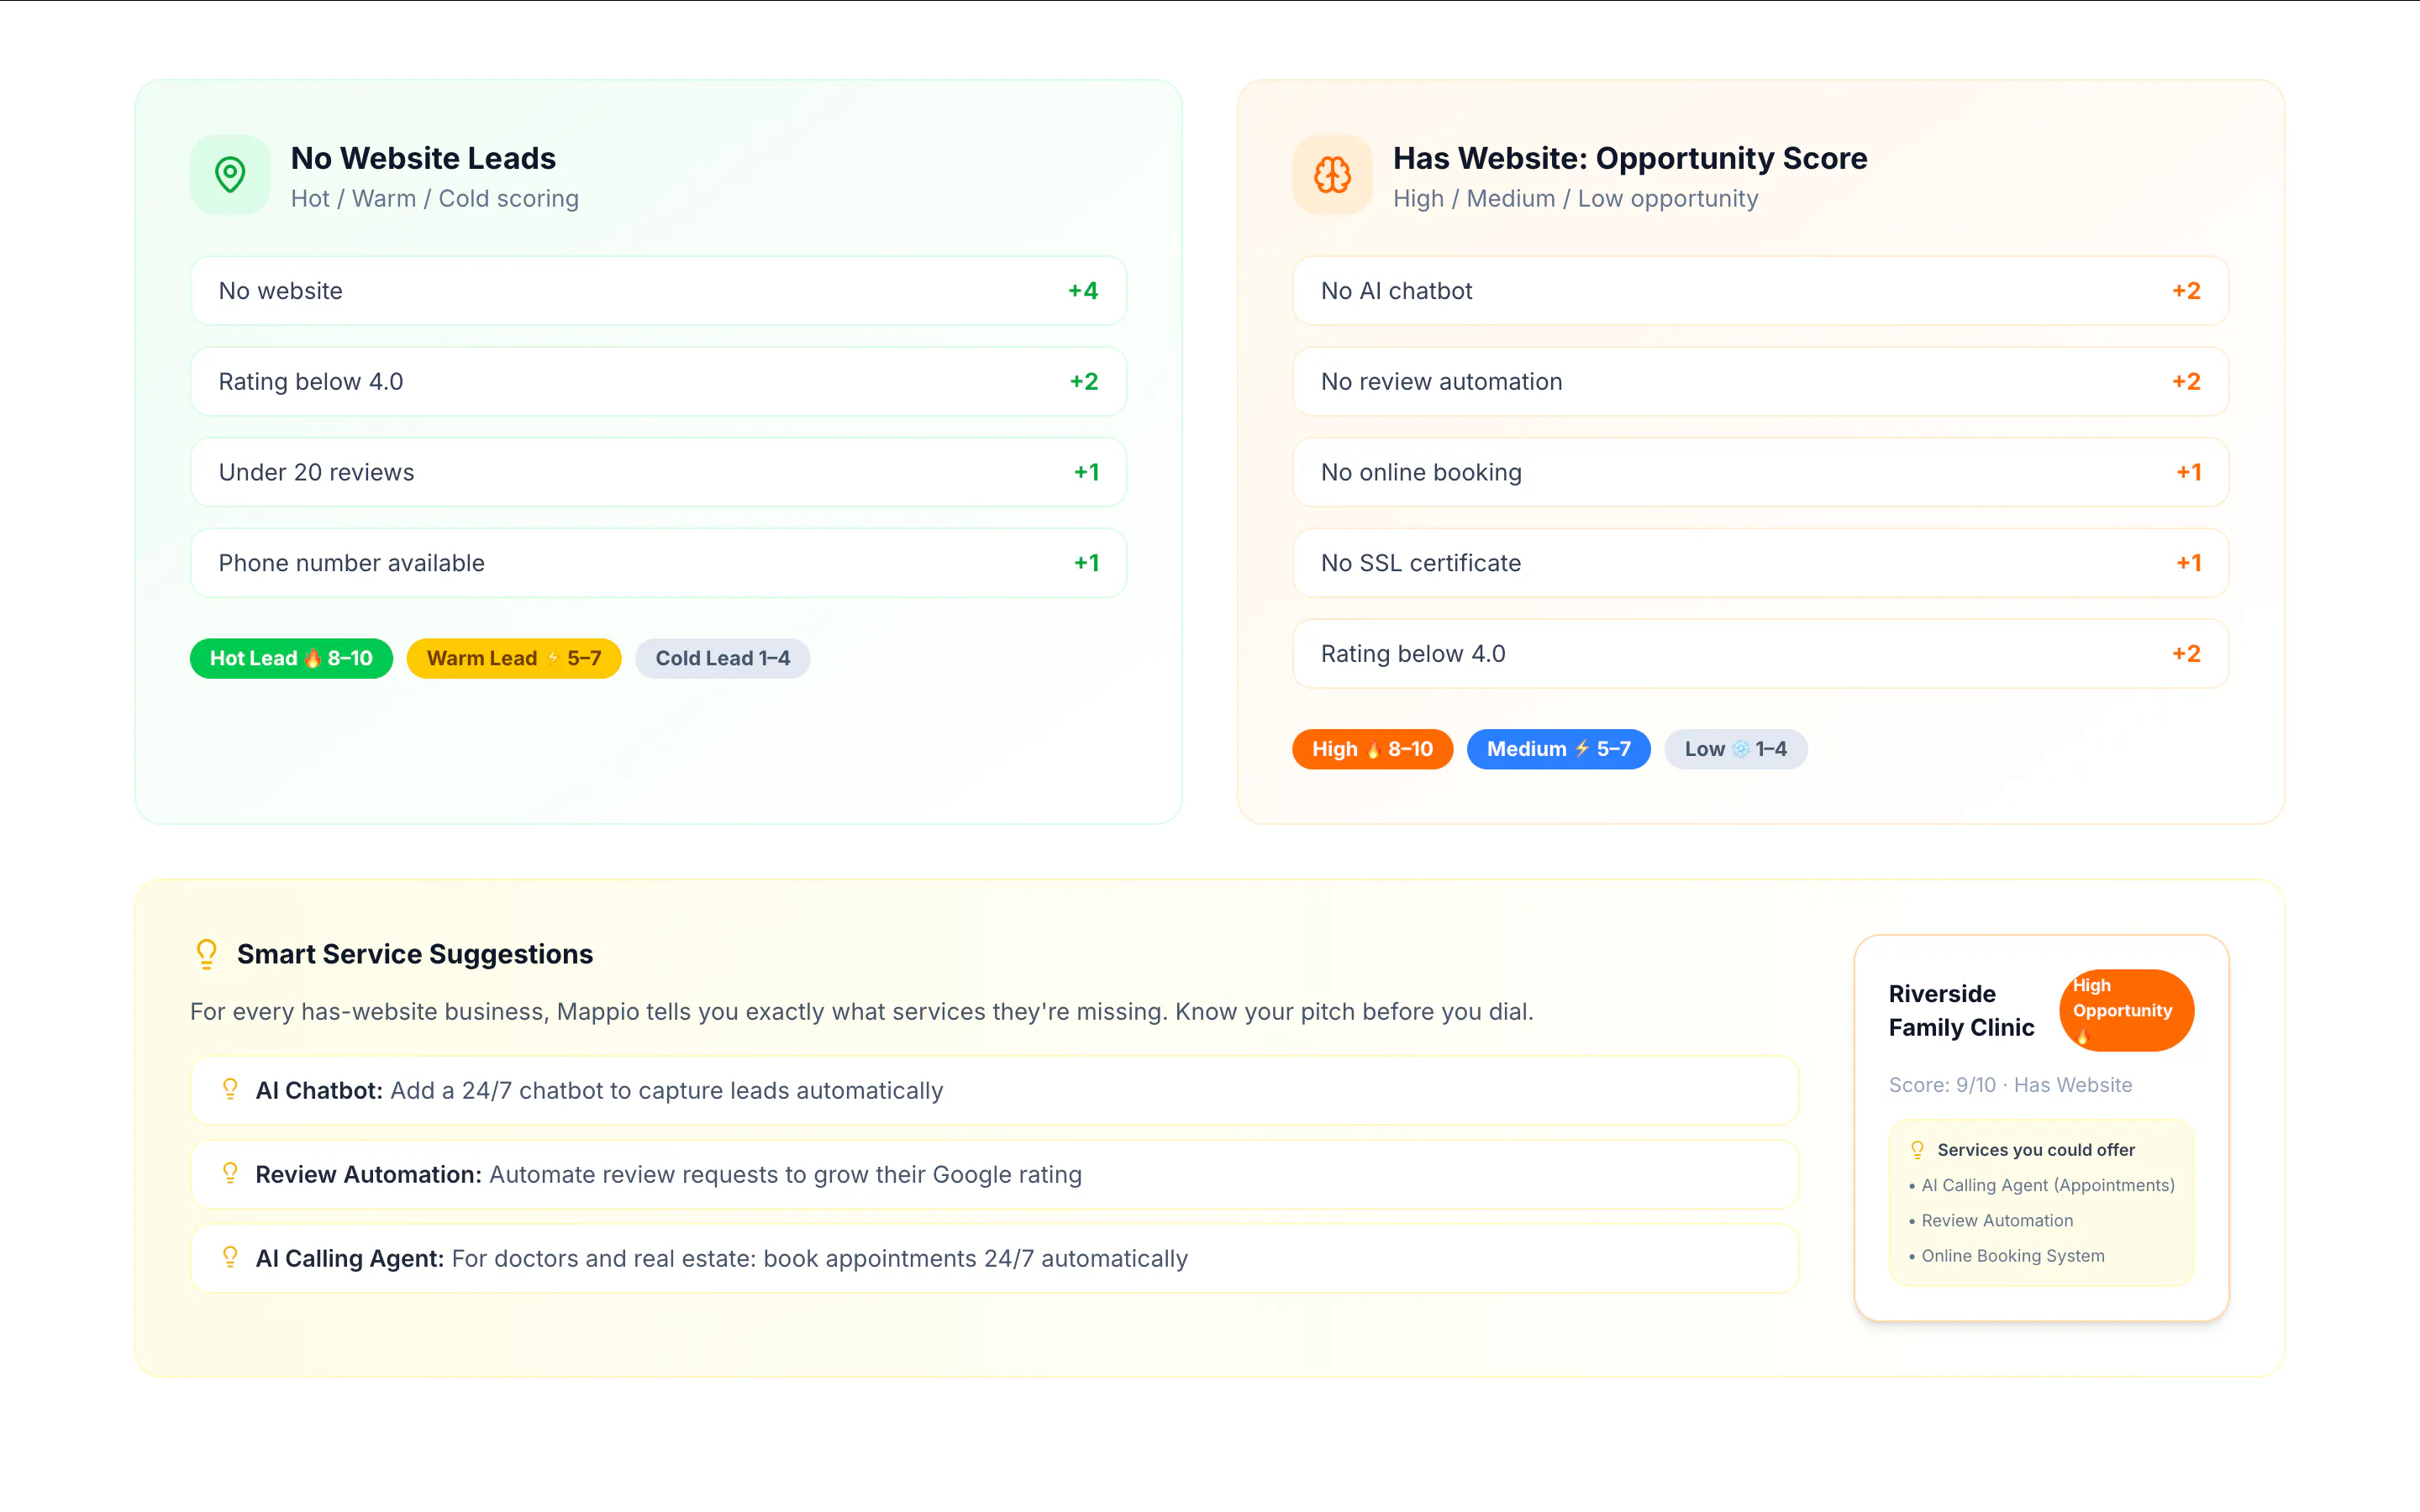Click the lightbulb next to Services you could offer
Screen dimensions: 2420x1512
point(1917,1150)
